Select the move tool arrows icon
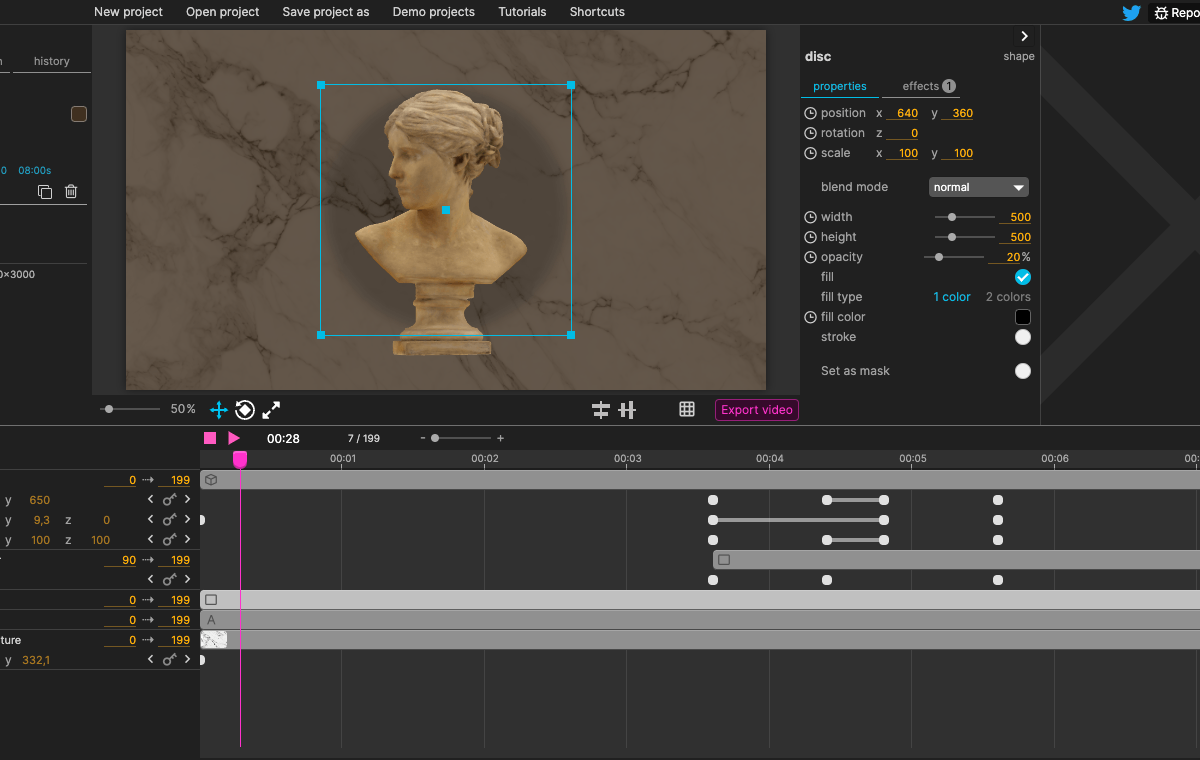This screenshot has height=760, width=1200. coord(218,410)
